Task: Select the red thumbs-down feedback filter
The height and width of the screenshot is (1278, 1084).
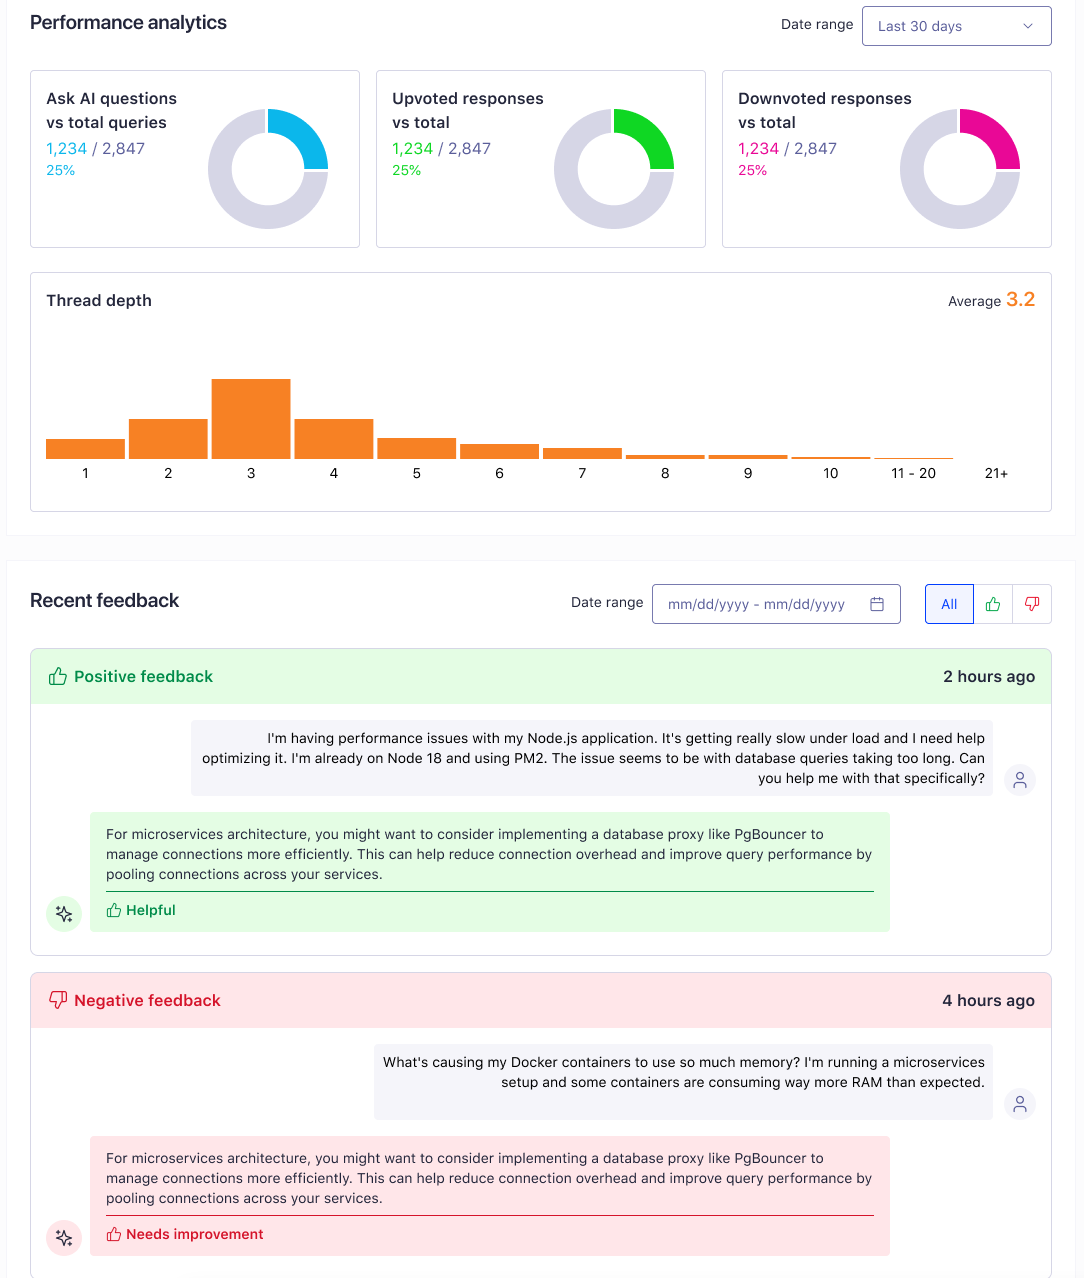Action: [x=1031, y=603]
